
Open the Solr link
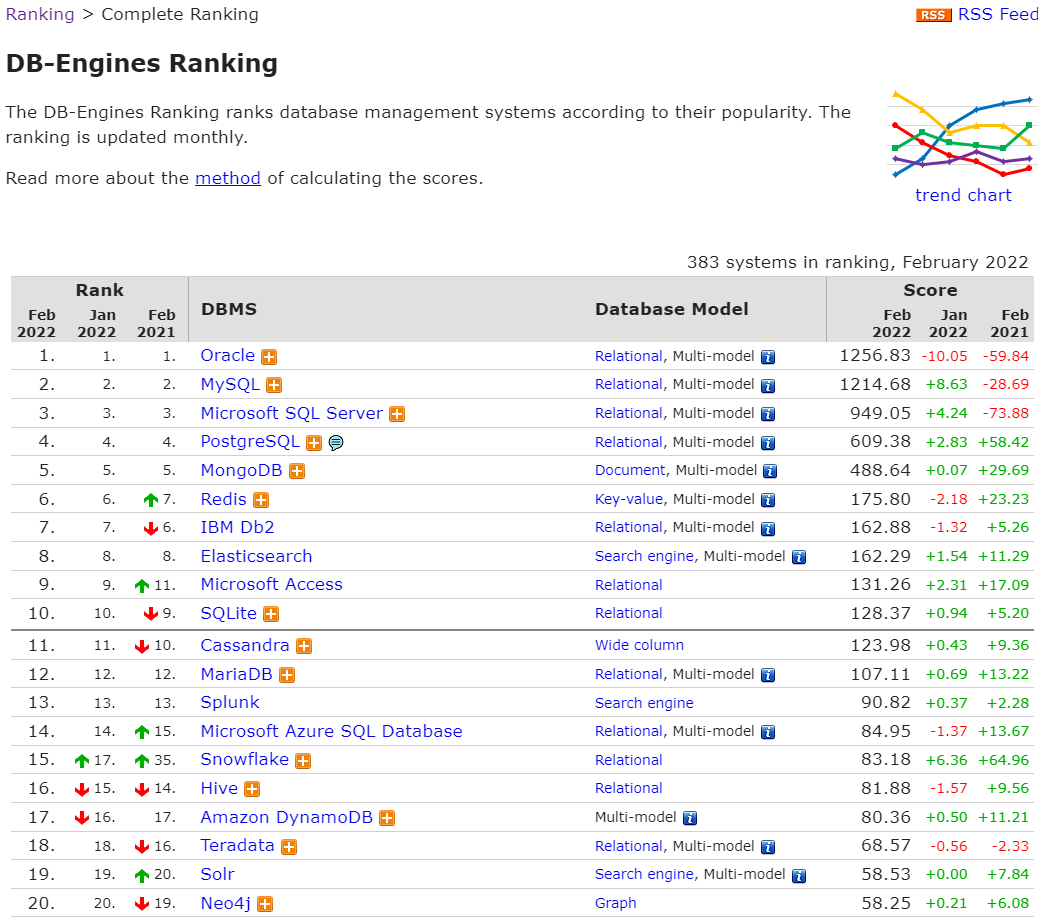click(x=218, y=874)
